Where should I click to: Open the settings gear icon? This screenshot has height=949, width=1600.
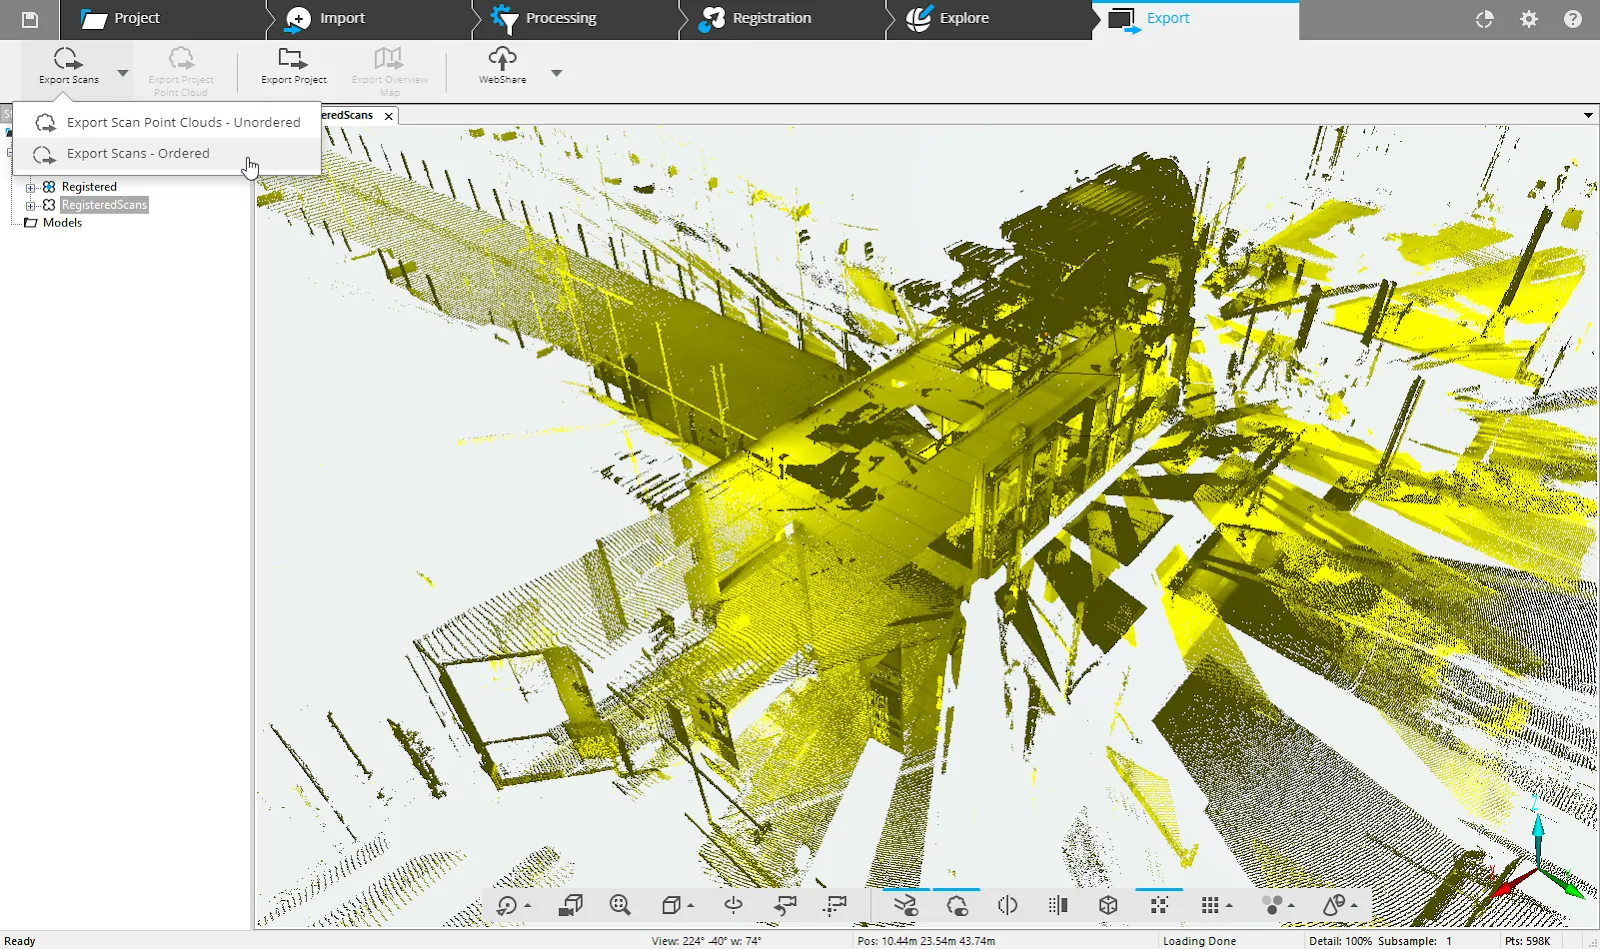[x=1529, y=19]
